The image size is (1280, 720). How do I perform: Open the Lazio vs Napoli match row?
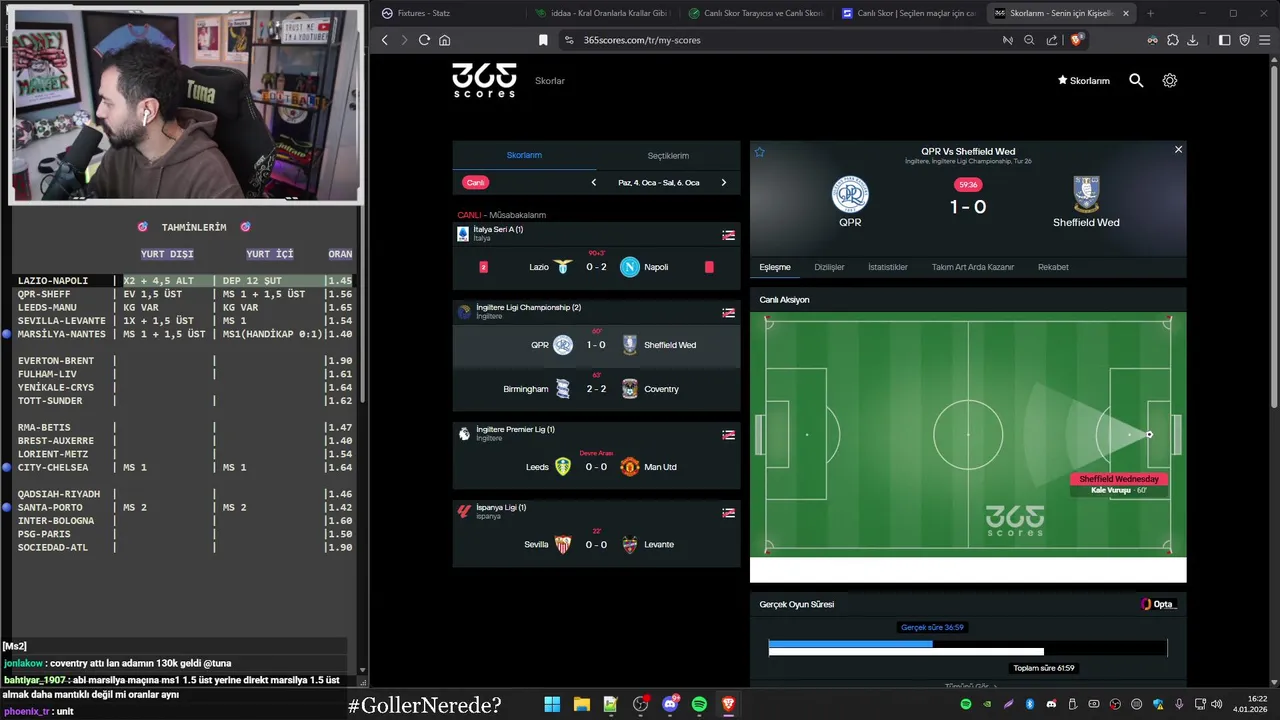pos(596,267)
